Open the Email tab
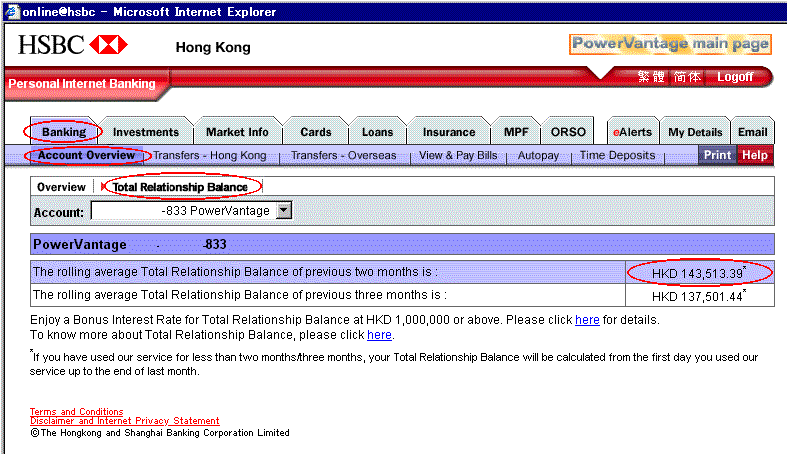This screenshot has height=454, width=787. point(752,132)
